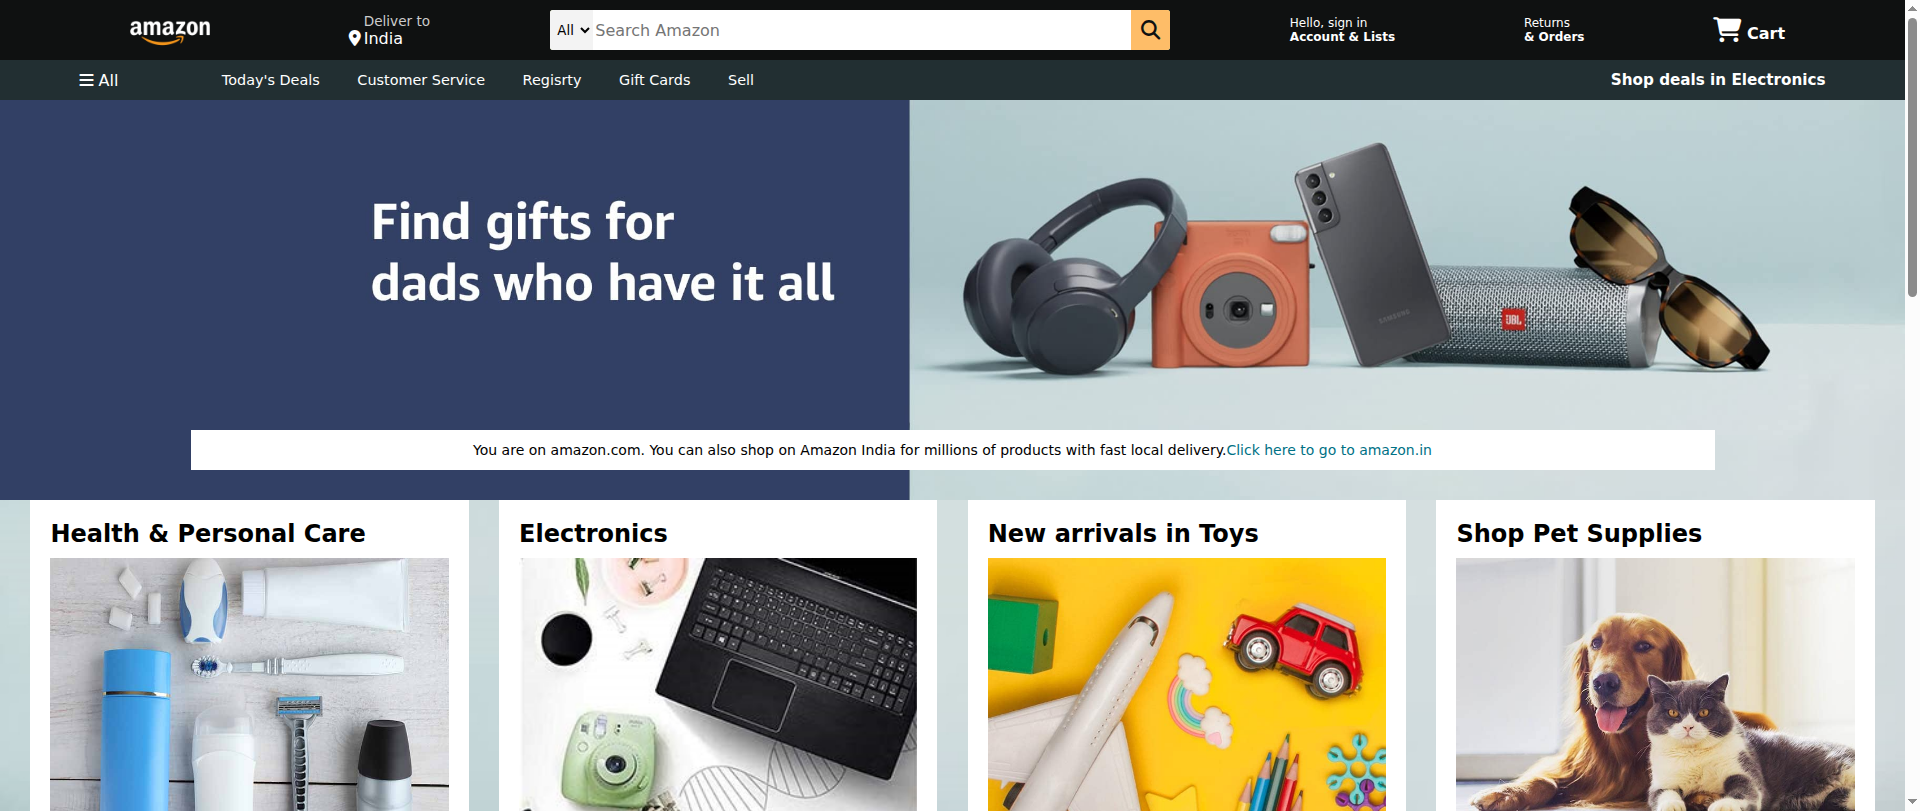
Task: Click Shop deals in Electronics
Action: [1718, 79]
